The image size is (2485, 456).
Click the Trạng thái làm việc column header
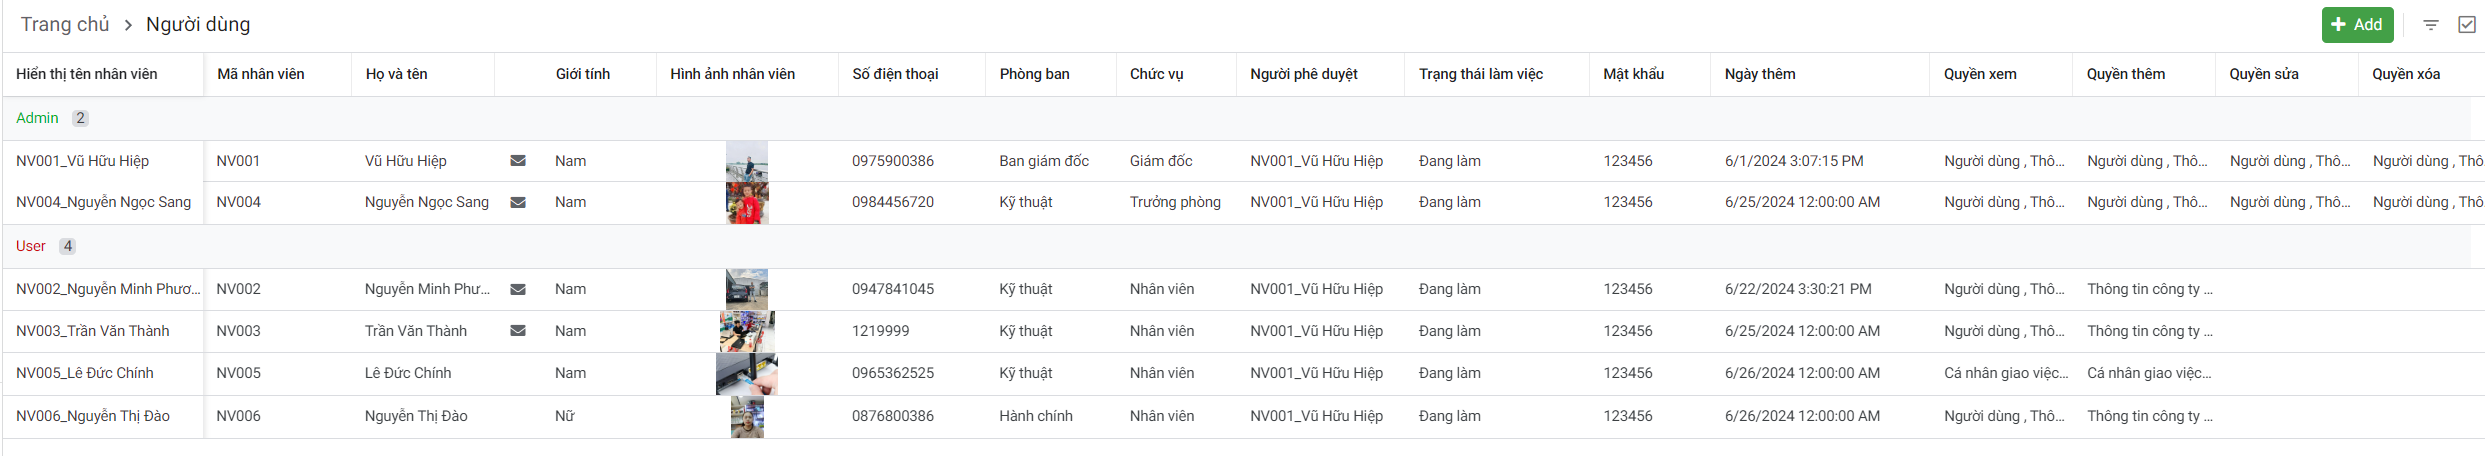pyautogui.click(x=1480, y=74)
